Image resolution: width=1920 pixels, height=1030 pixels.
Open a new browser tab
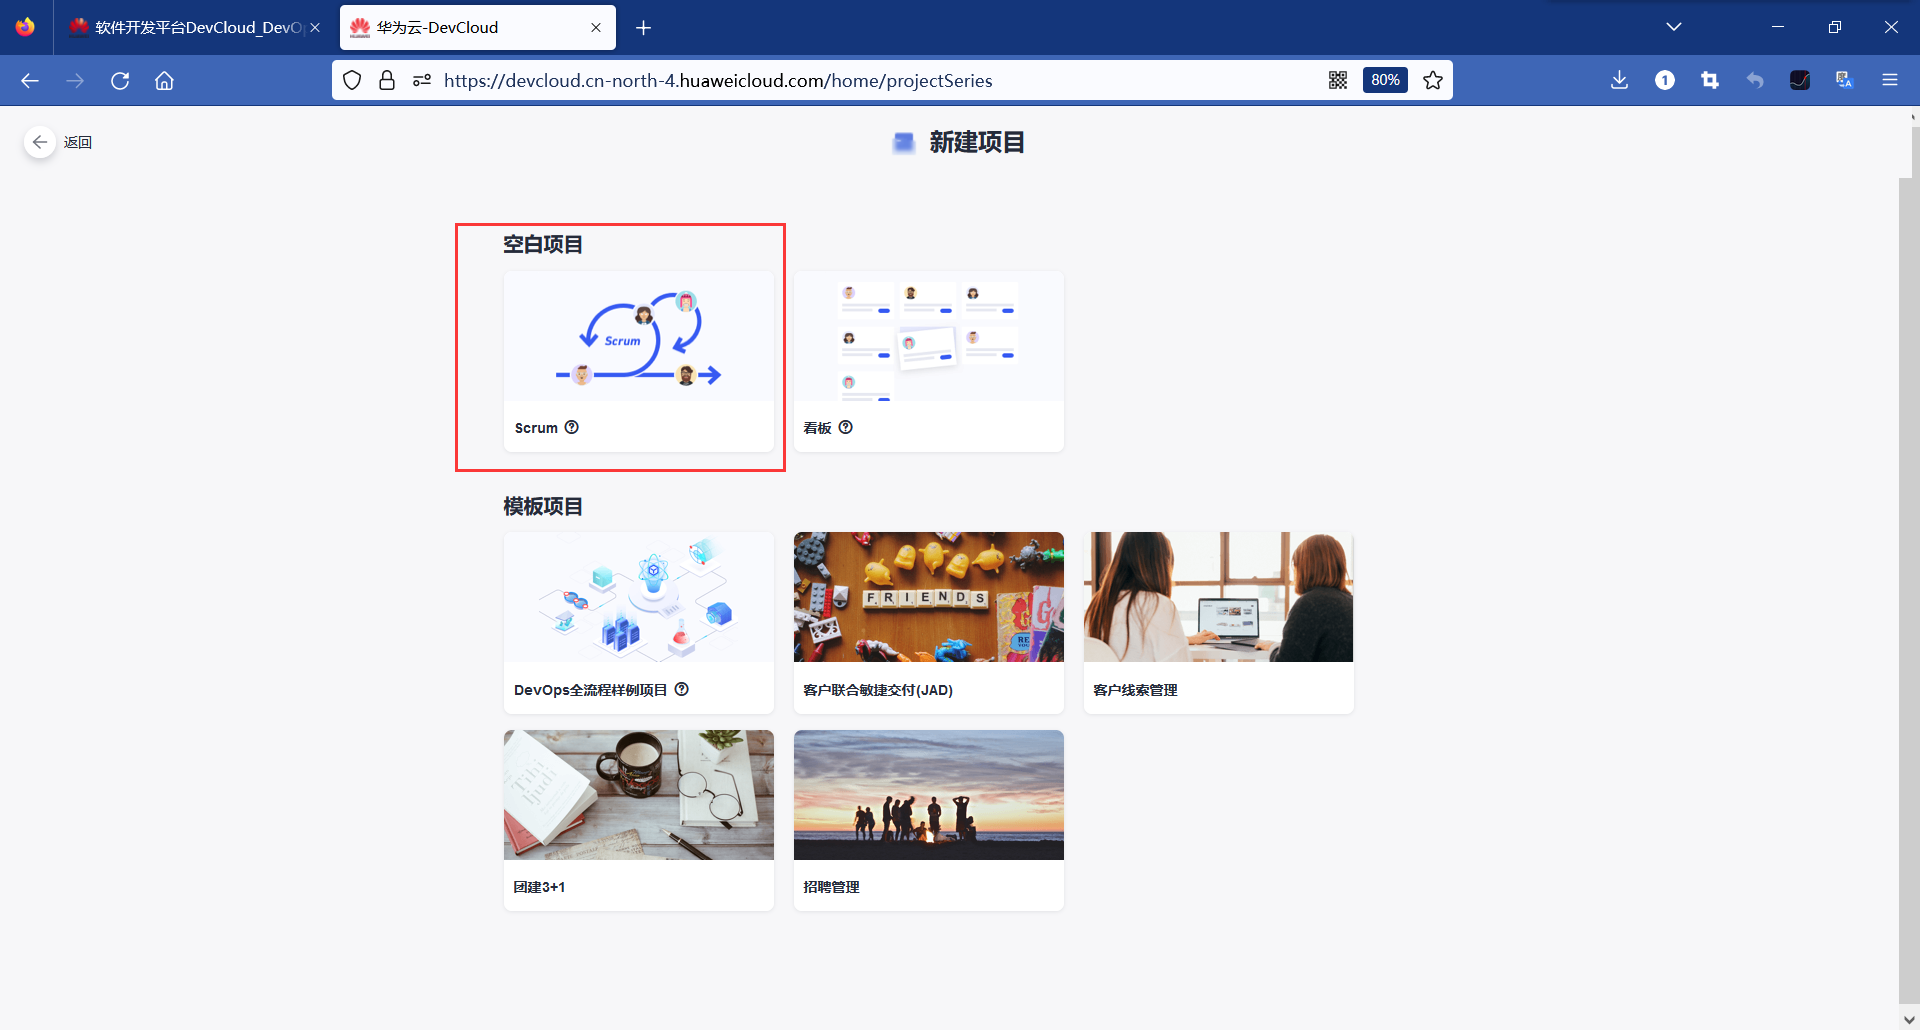coord(644,28)
